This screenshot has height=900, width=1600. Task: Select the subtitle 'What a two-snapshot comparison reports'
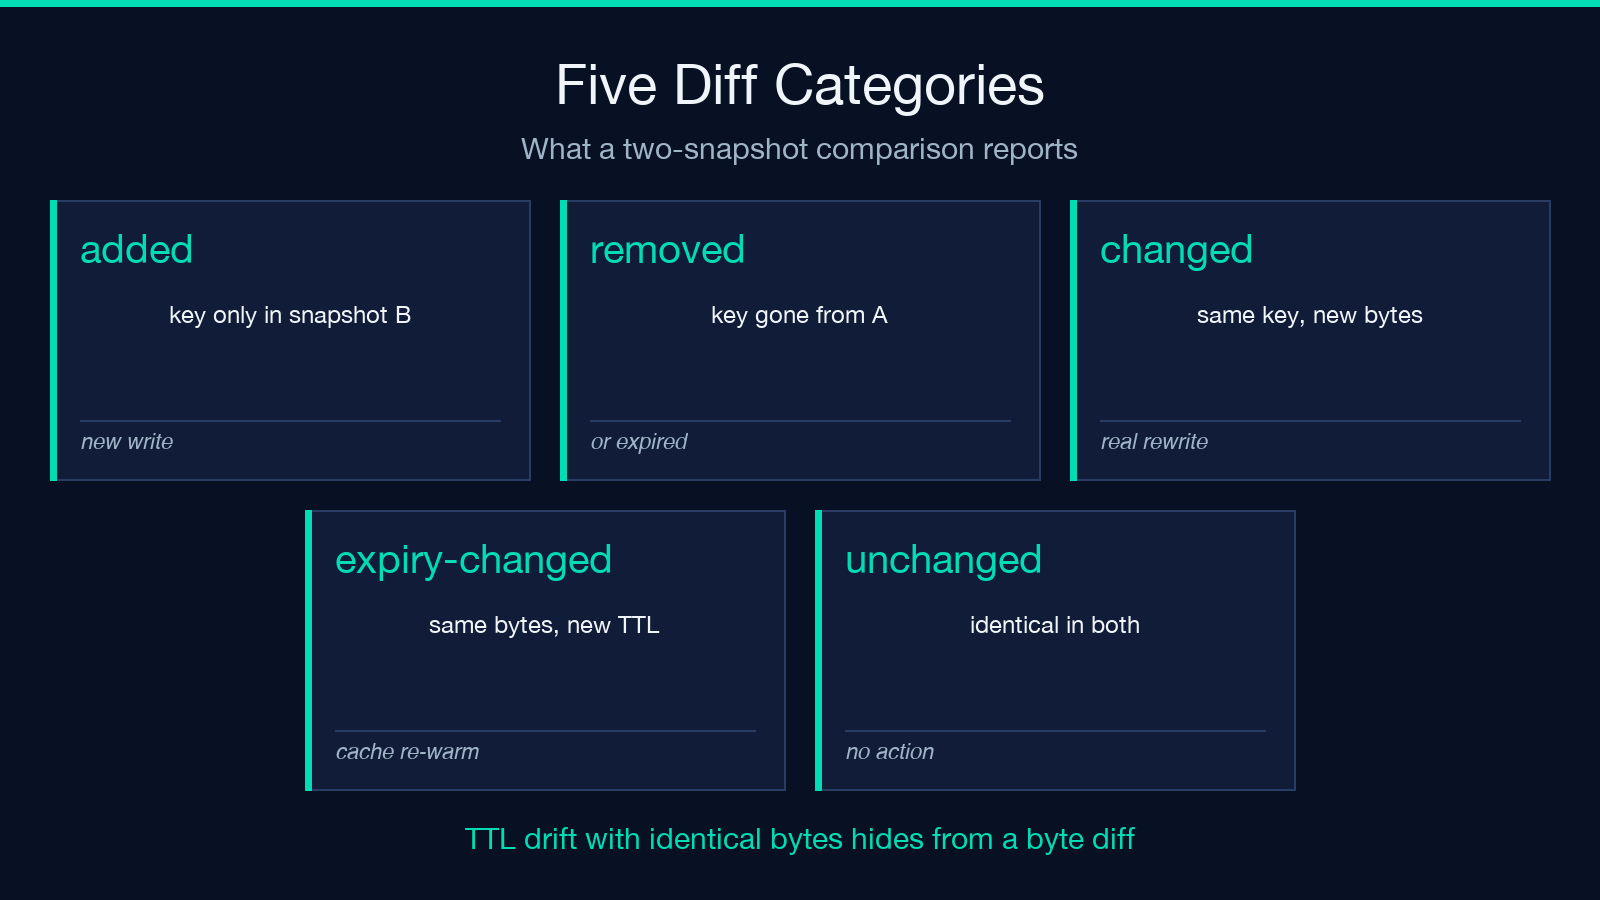[799, 149]
